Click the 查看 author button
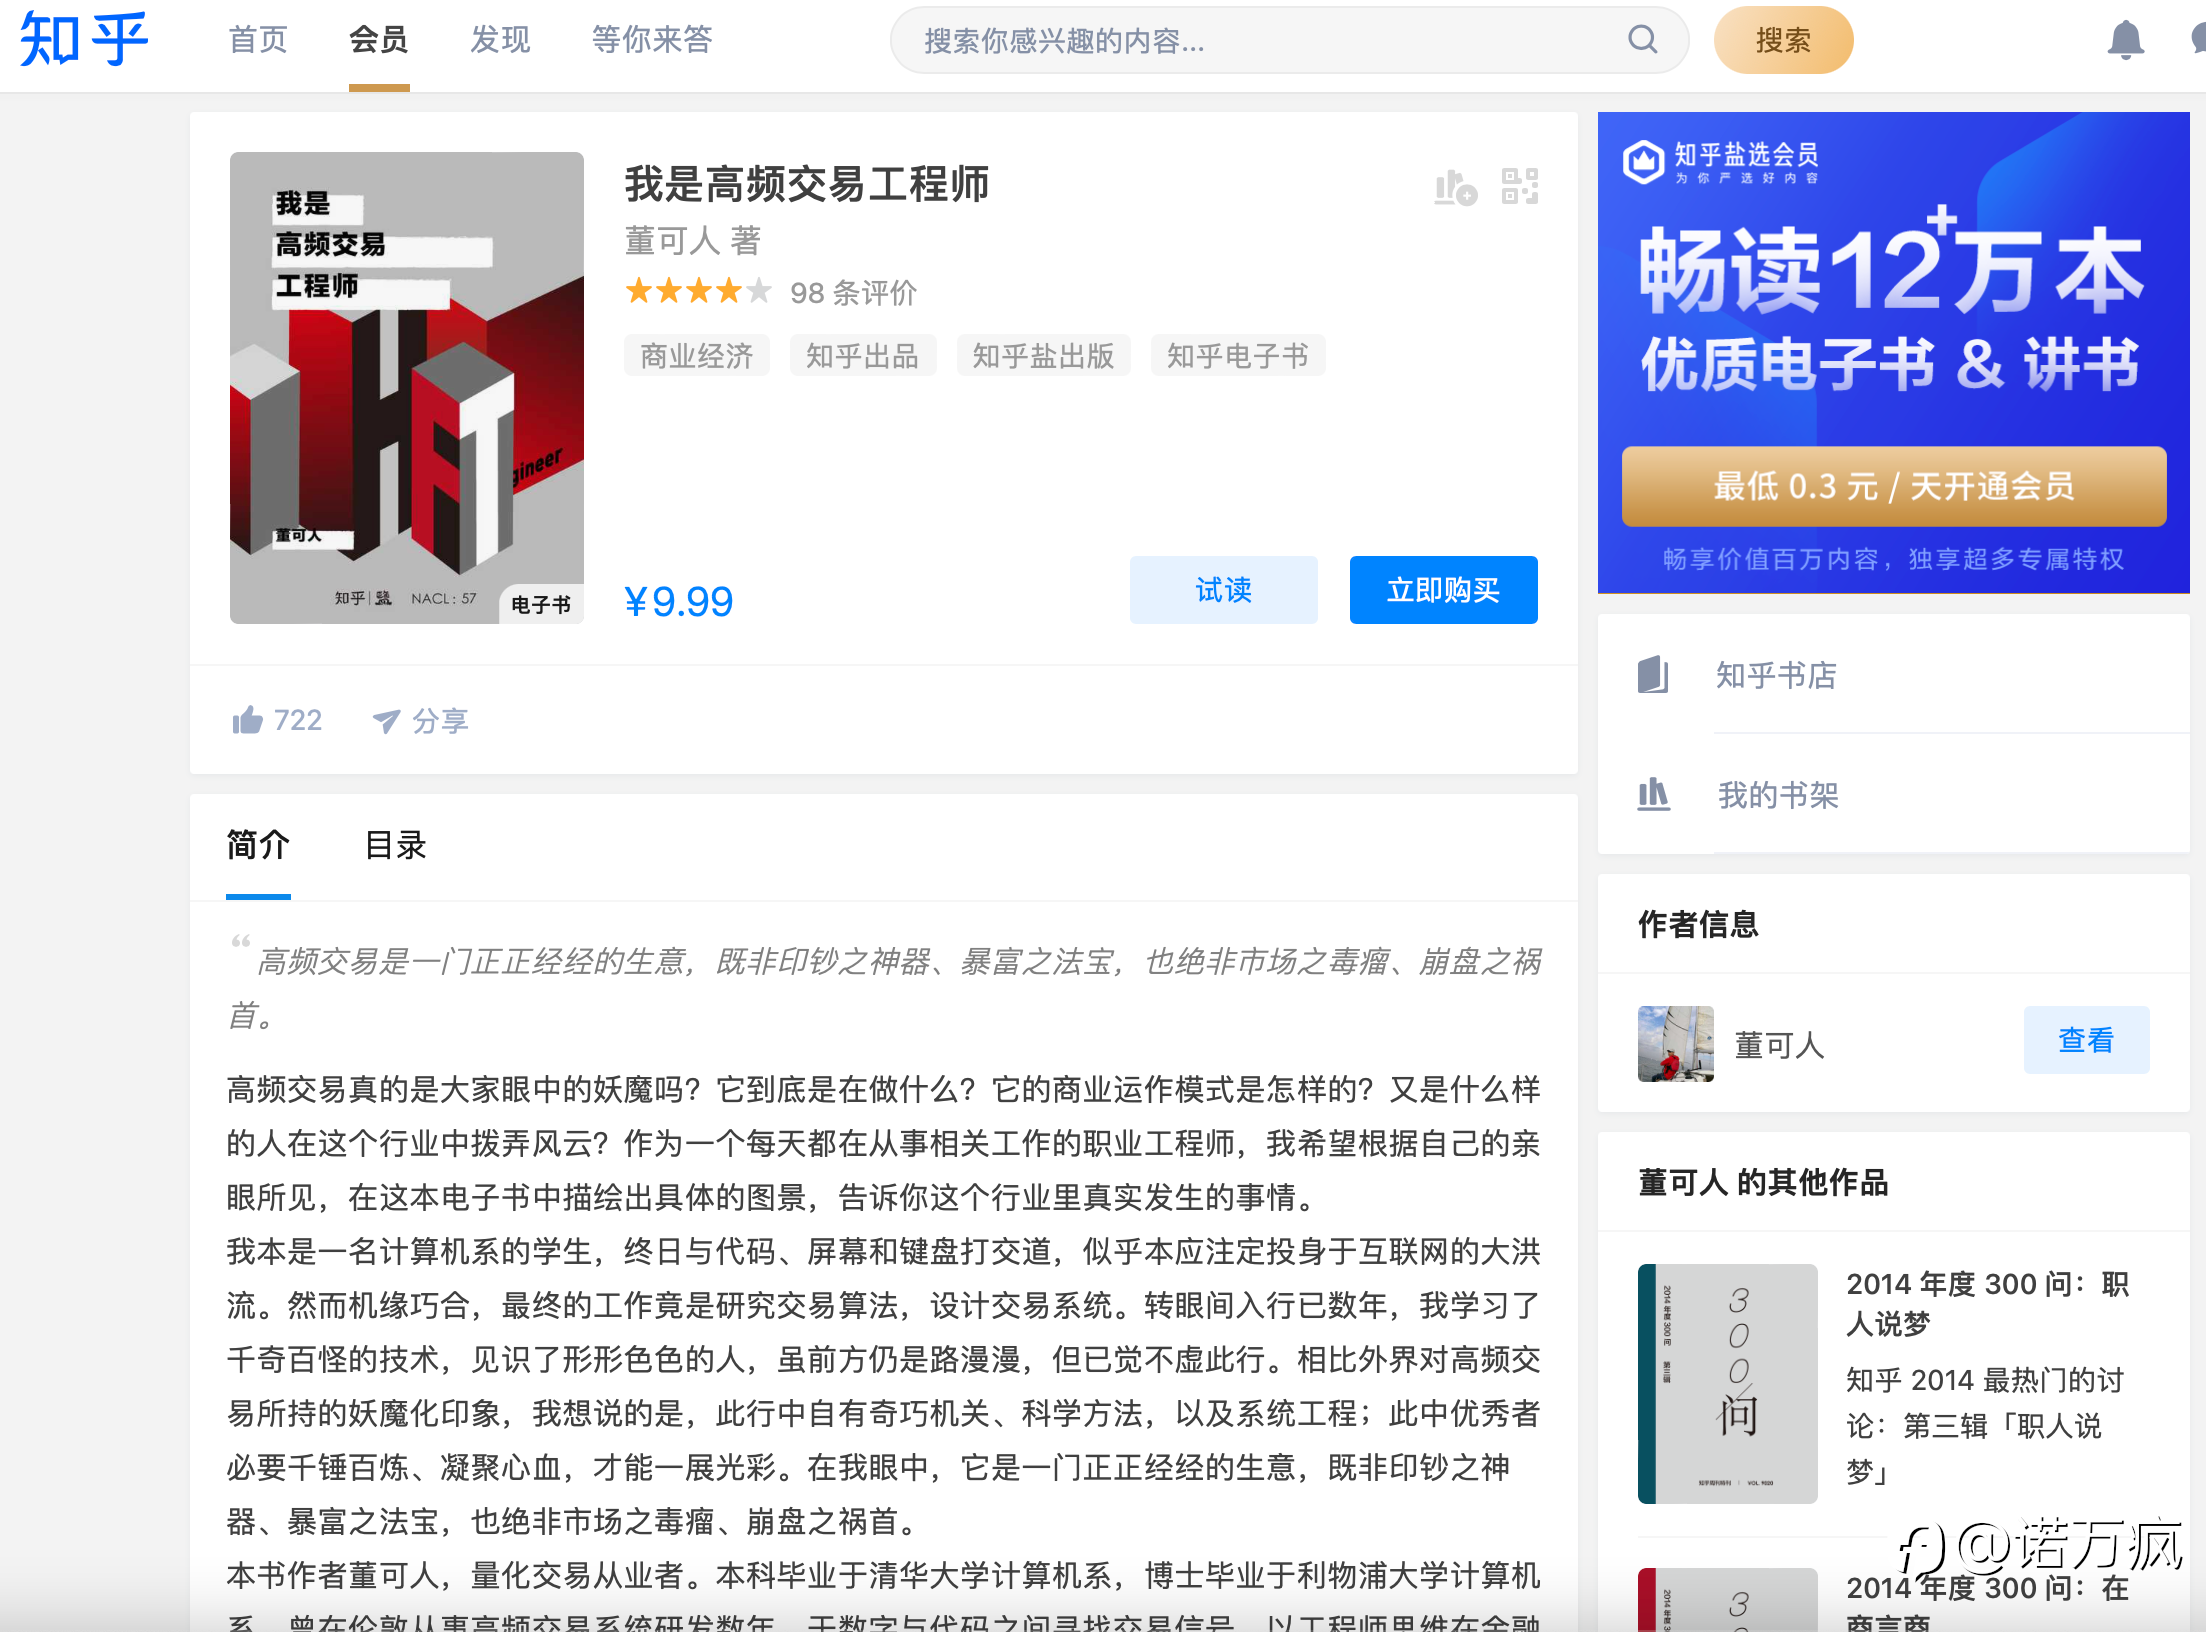The image size is (2206, 1632). (2086, 1040)
